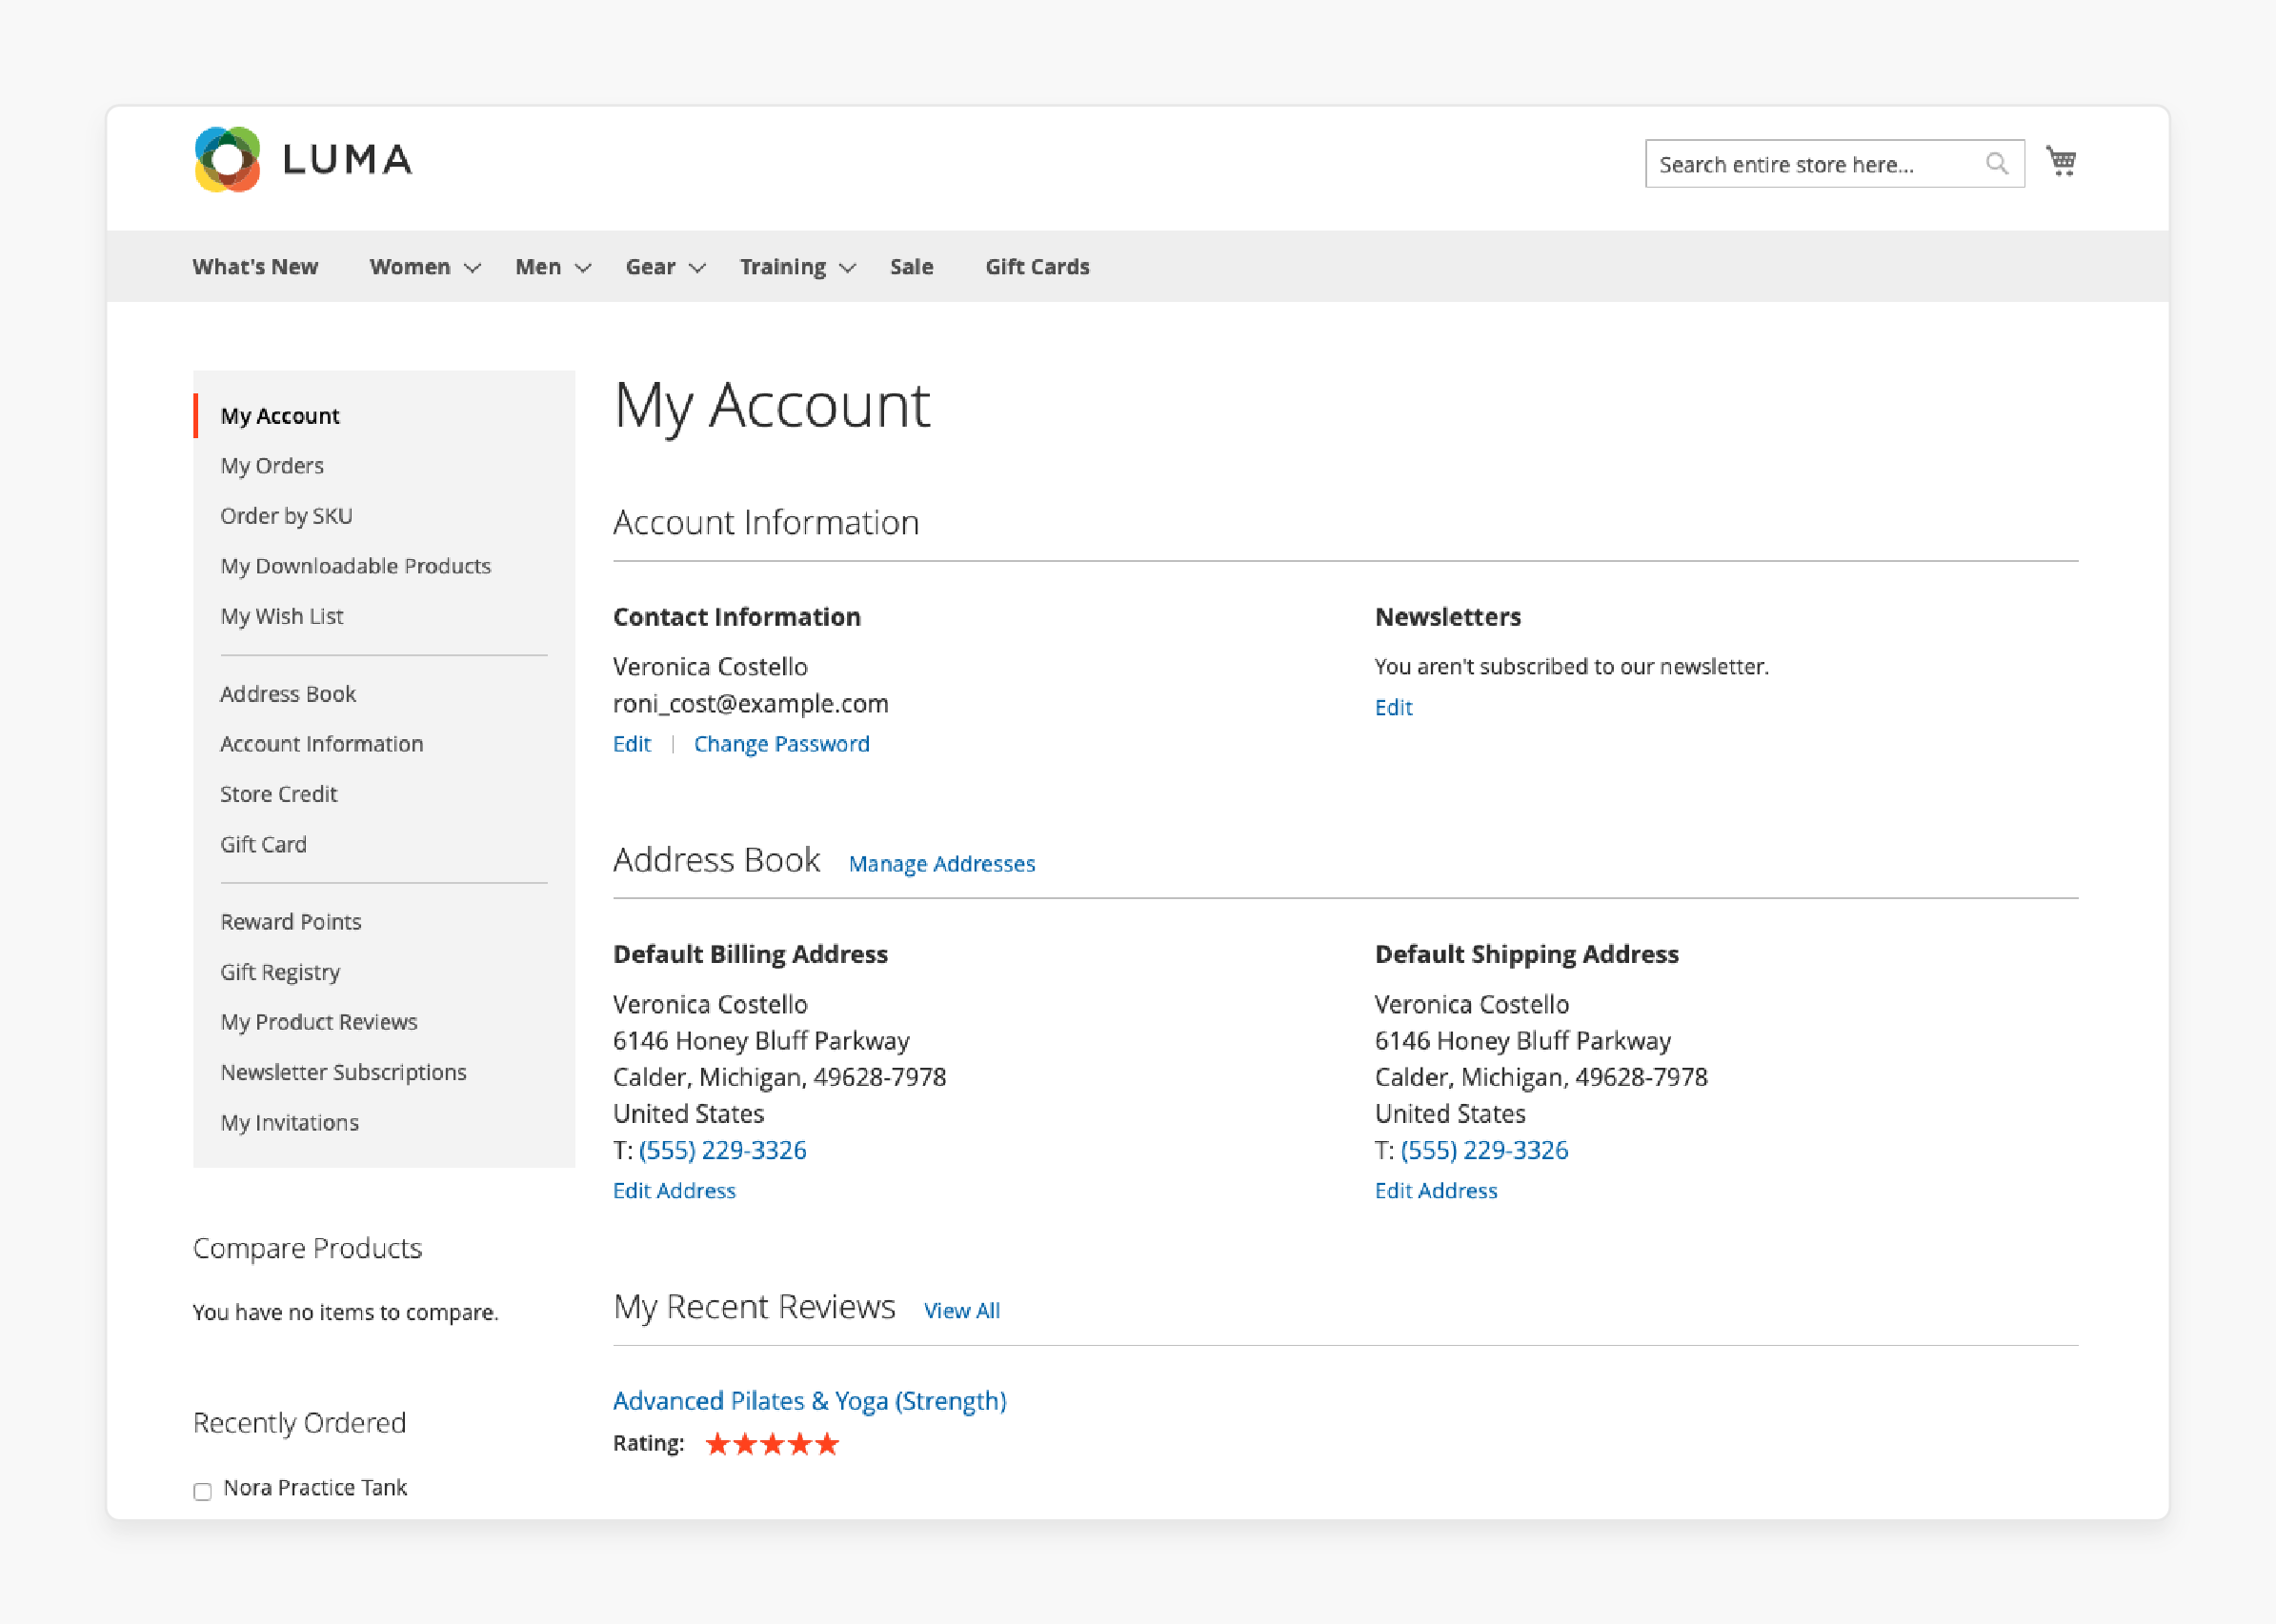Go to the Sale page
This screenshot has height=1624, width=2276.
(912, 267)
